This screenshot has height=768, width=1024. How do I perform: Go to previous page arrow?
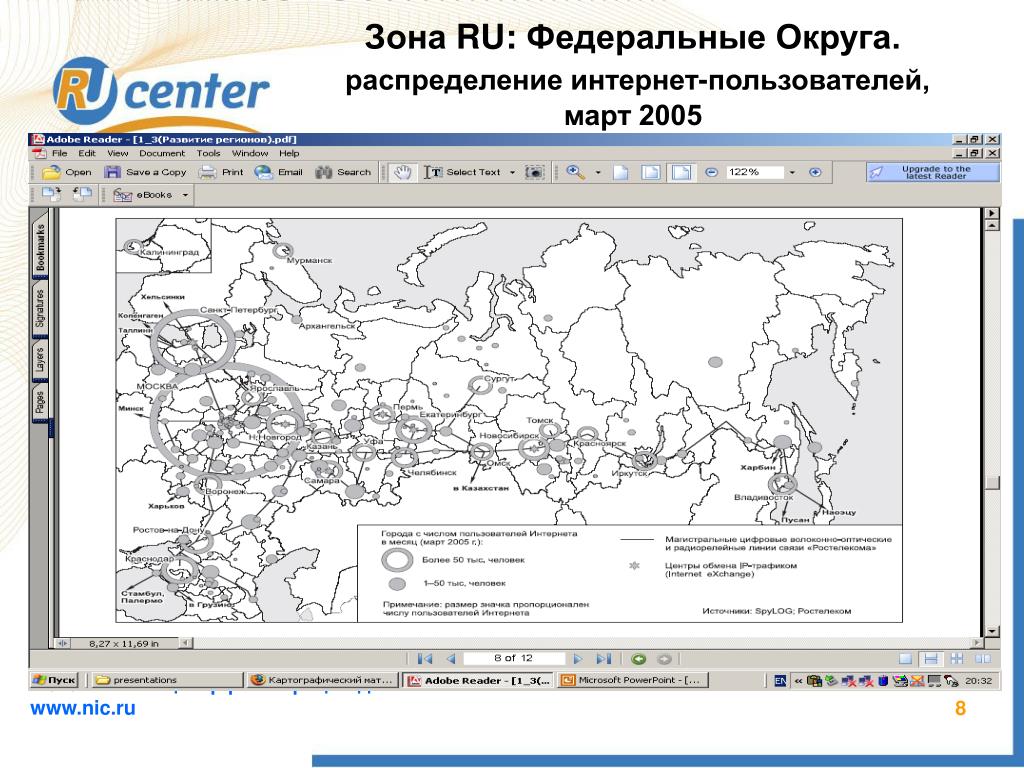point(451,659)
